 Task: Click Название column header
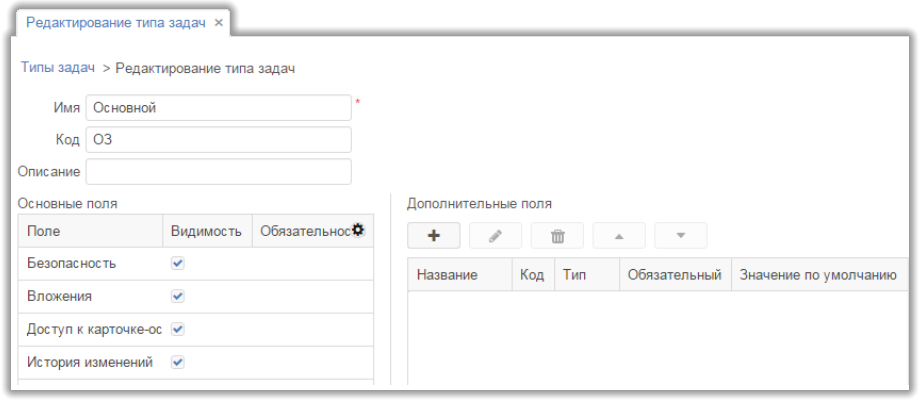[x=460, y=274]
